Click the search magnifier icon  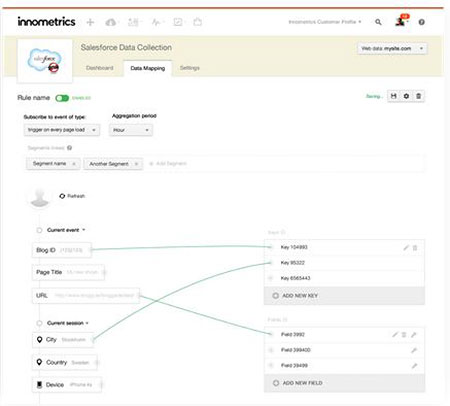click(x=378, y=22)
